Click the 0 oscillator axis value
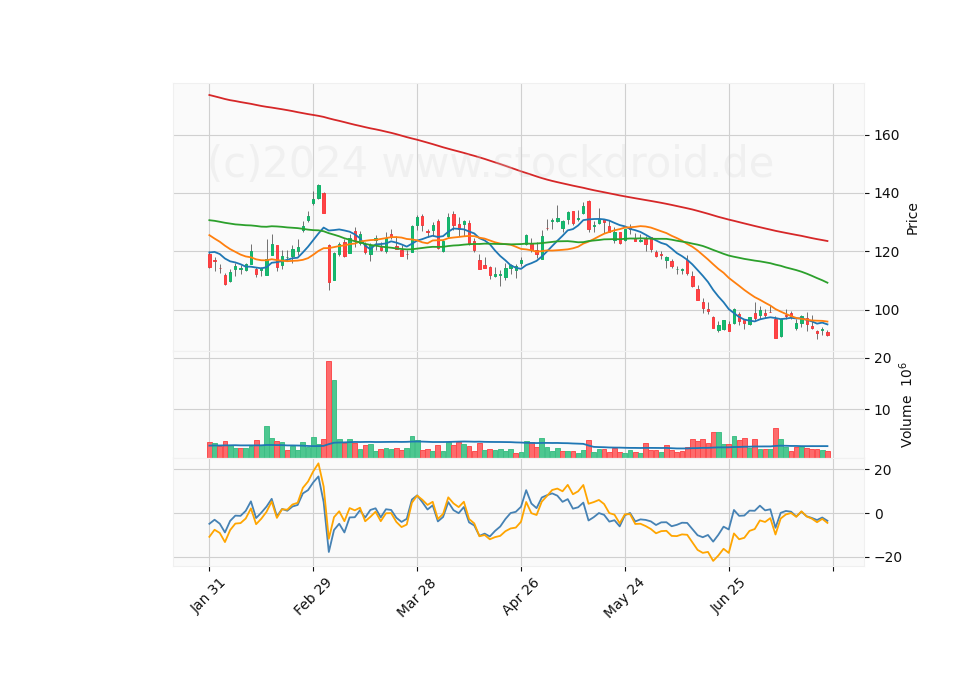 [879, 514]
